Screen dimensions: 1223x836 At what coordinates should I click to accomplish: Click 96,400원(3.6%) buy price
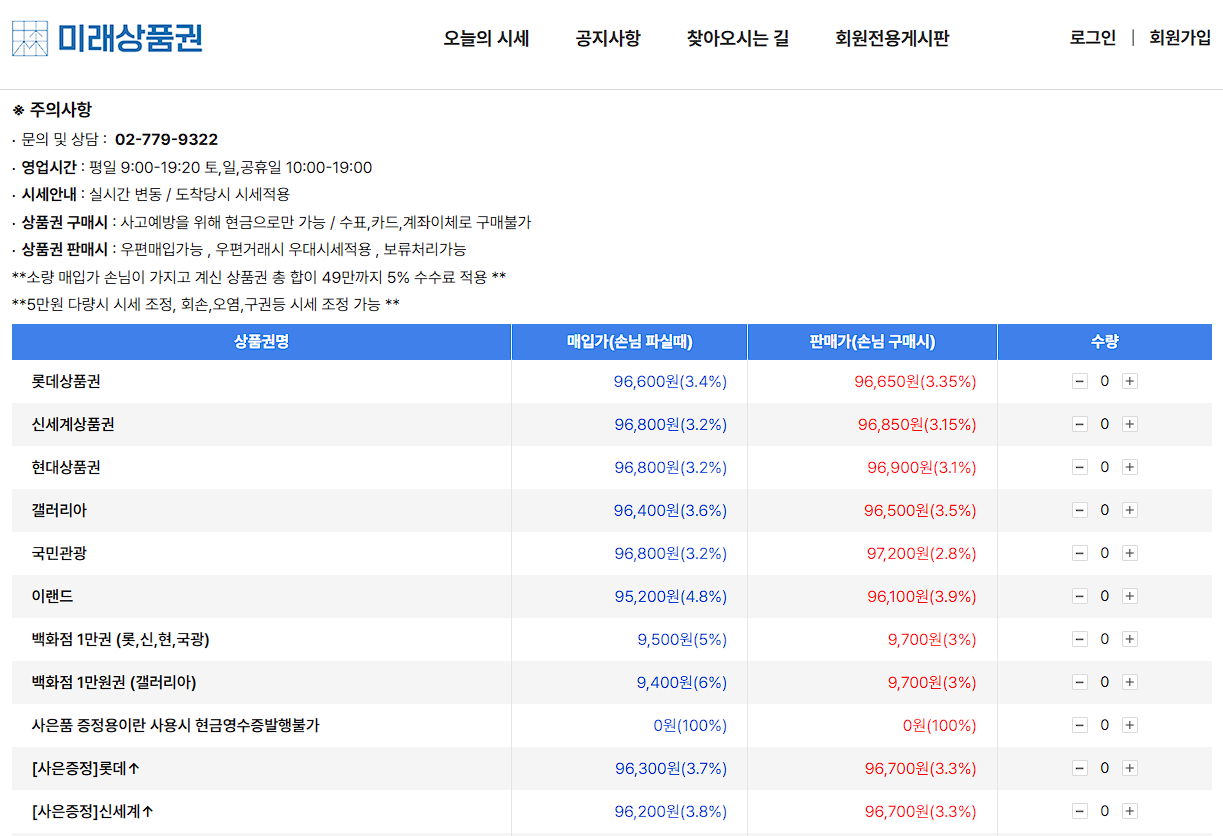[x=670, y=510]
